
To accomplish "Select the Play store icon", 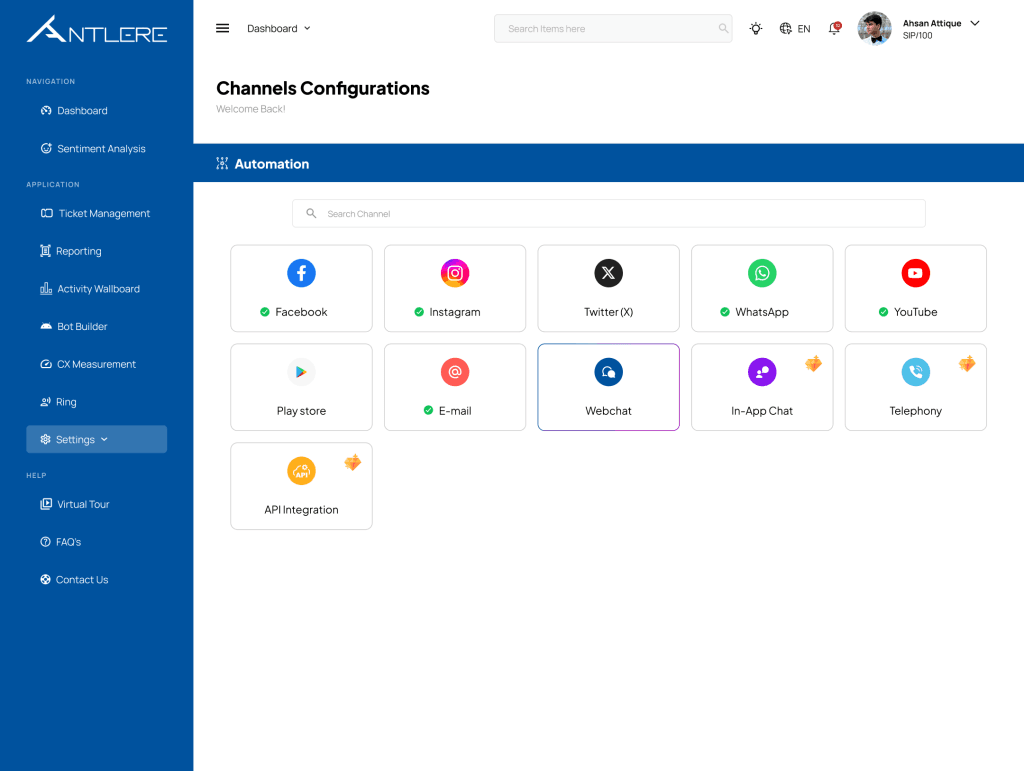I will [x=301, y=372].
